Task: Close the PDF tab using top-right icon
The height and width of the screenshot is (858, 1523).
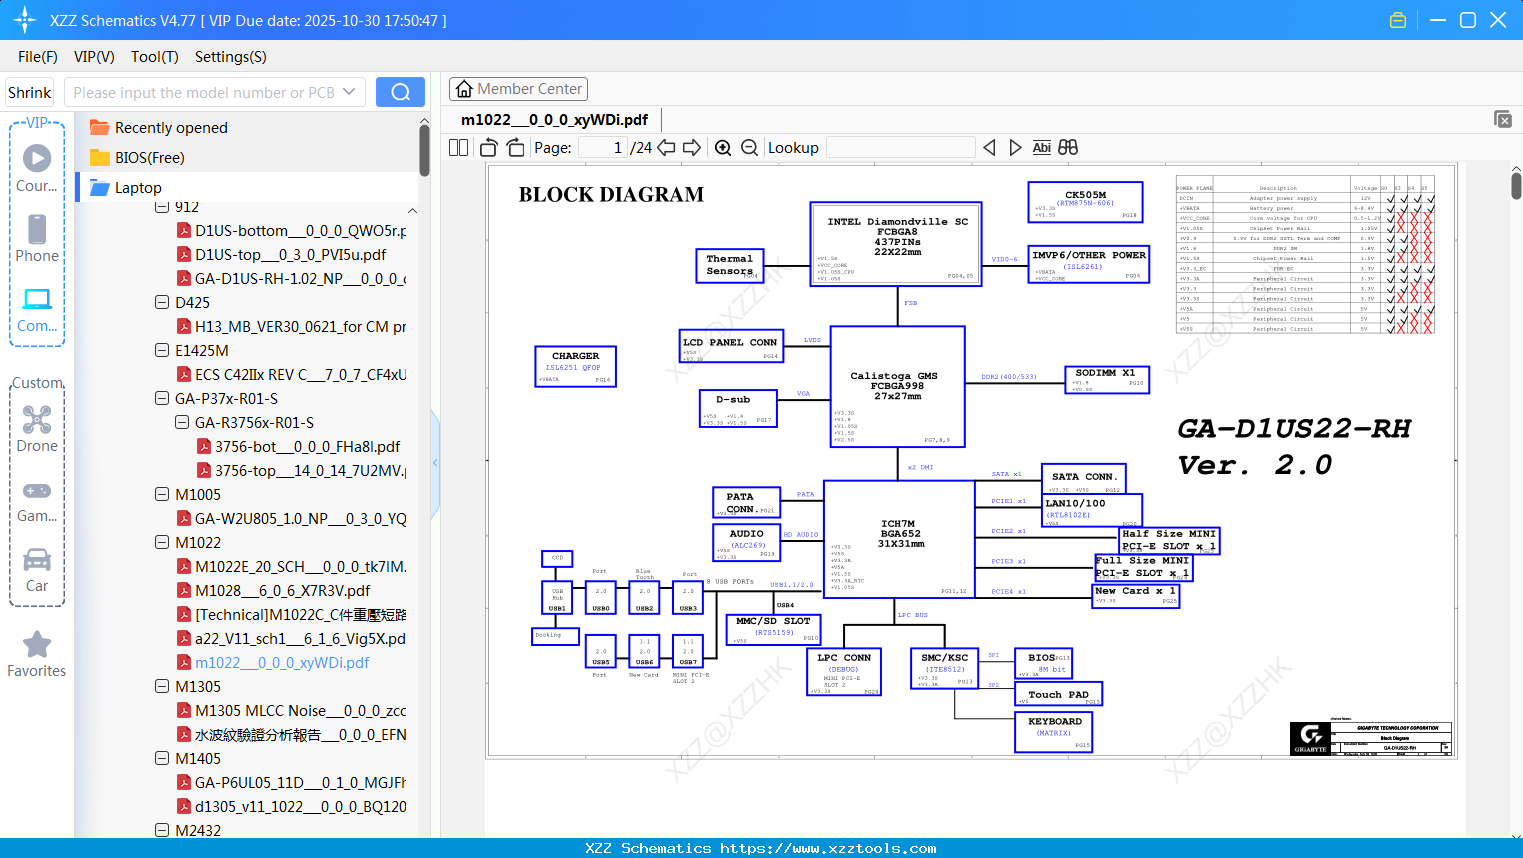Action: point(1503,119)
